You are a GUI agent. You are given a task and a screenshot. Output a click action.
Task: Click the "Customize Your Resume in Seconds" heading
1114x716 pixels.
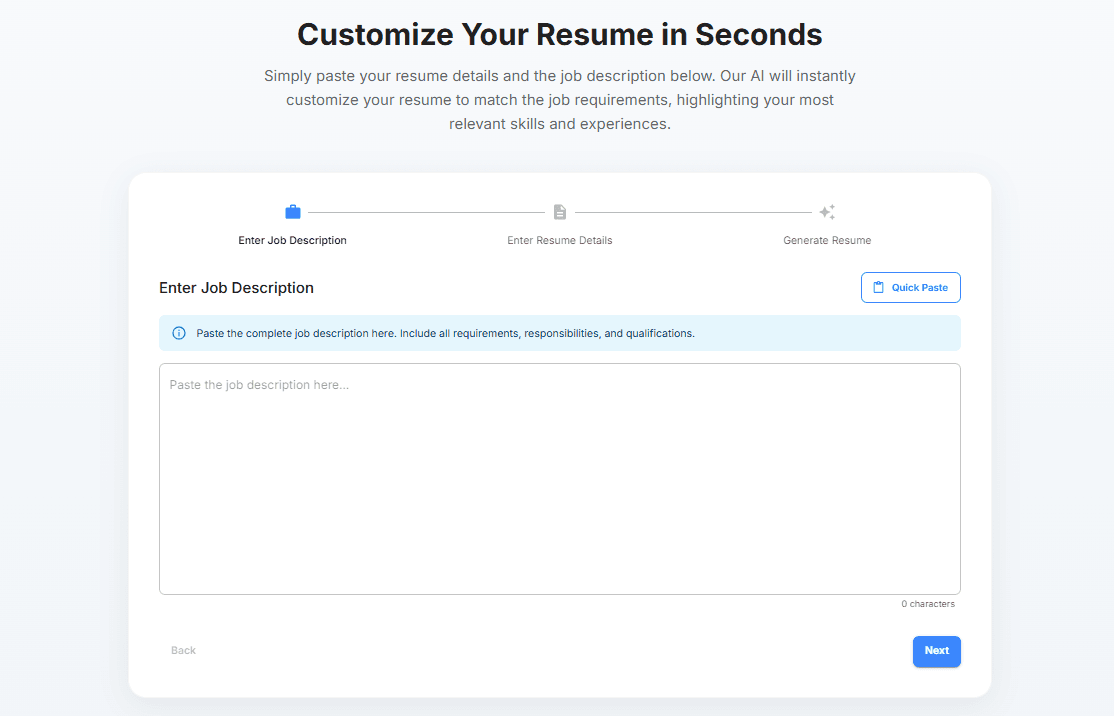(559, 35)
